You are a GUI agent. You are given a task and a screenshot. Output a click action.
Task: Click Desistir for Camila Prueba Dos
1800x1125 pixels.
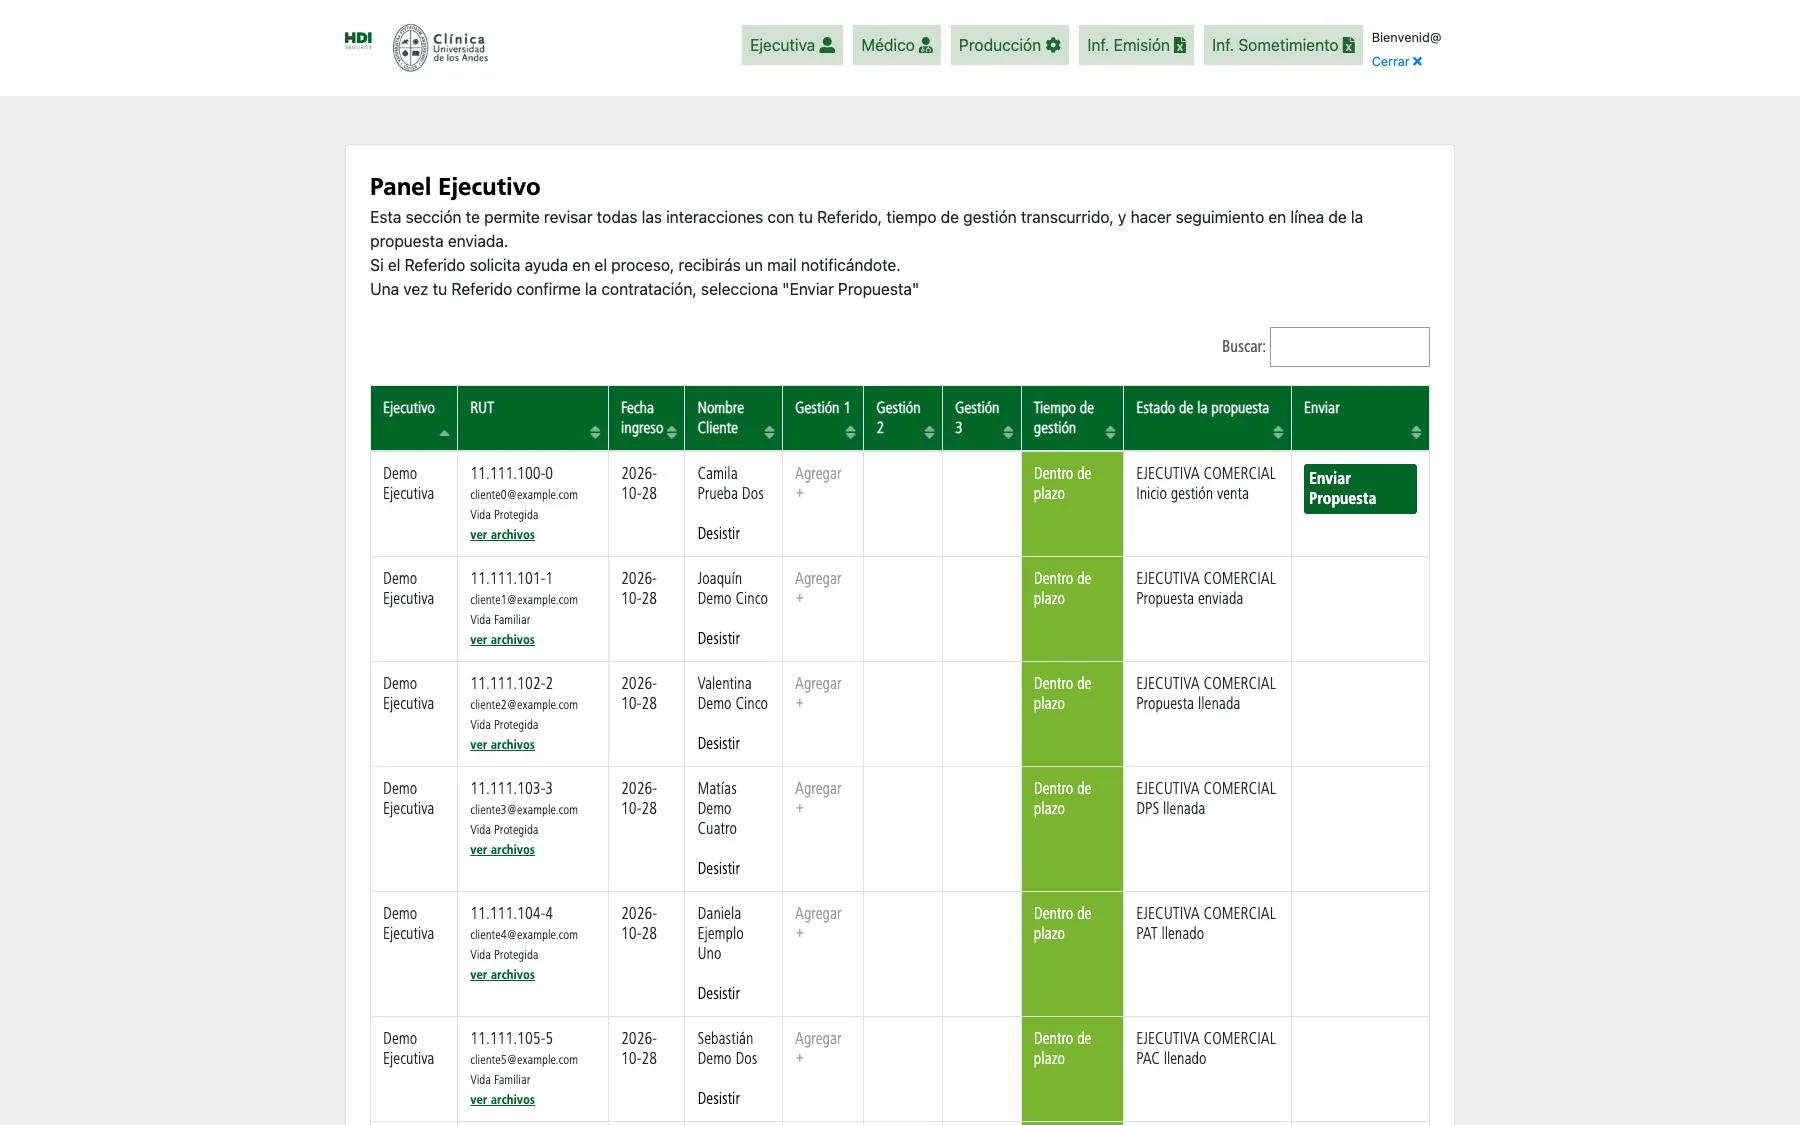pos(719,534)
